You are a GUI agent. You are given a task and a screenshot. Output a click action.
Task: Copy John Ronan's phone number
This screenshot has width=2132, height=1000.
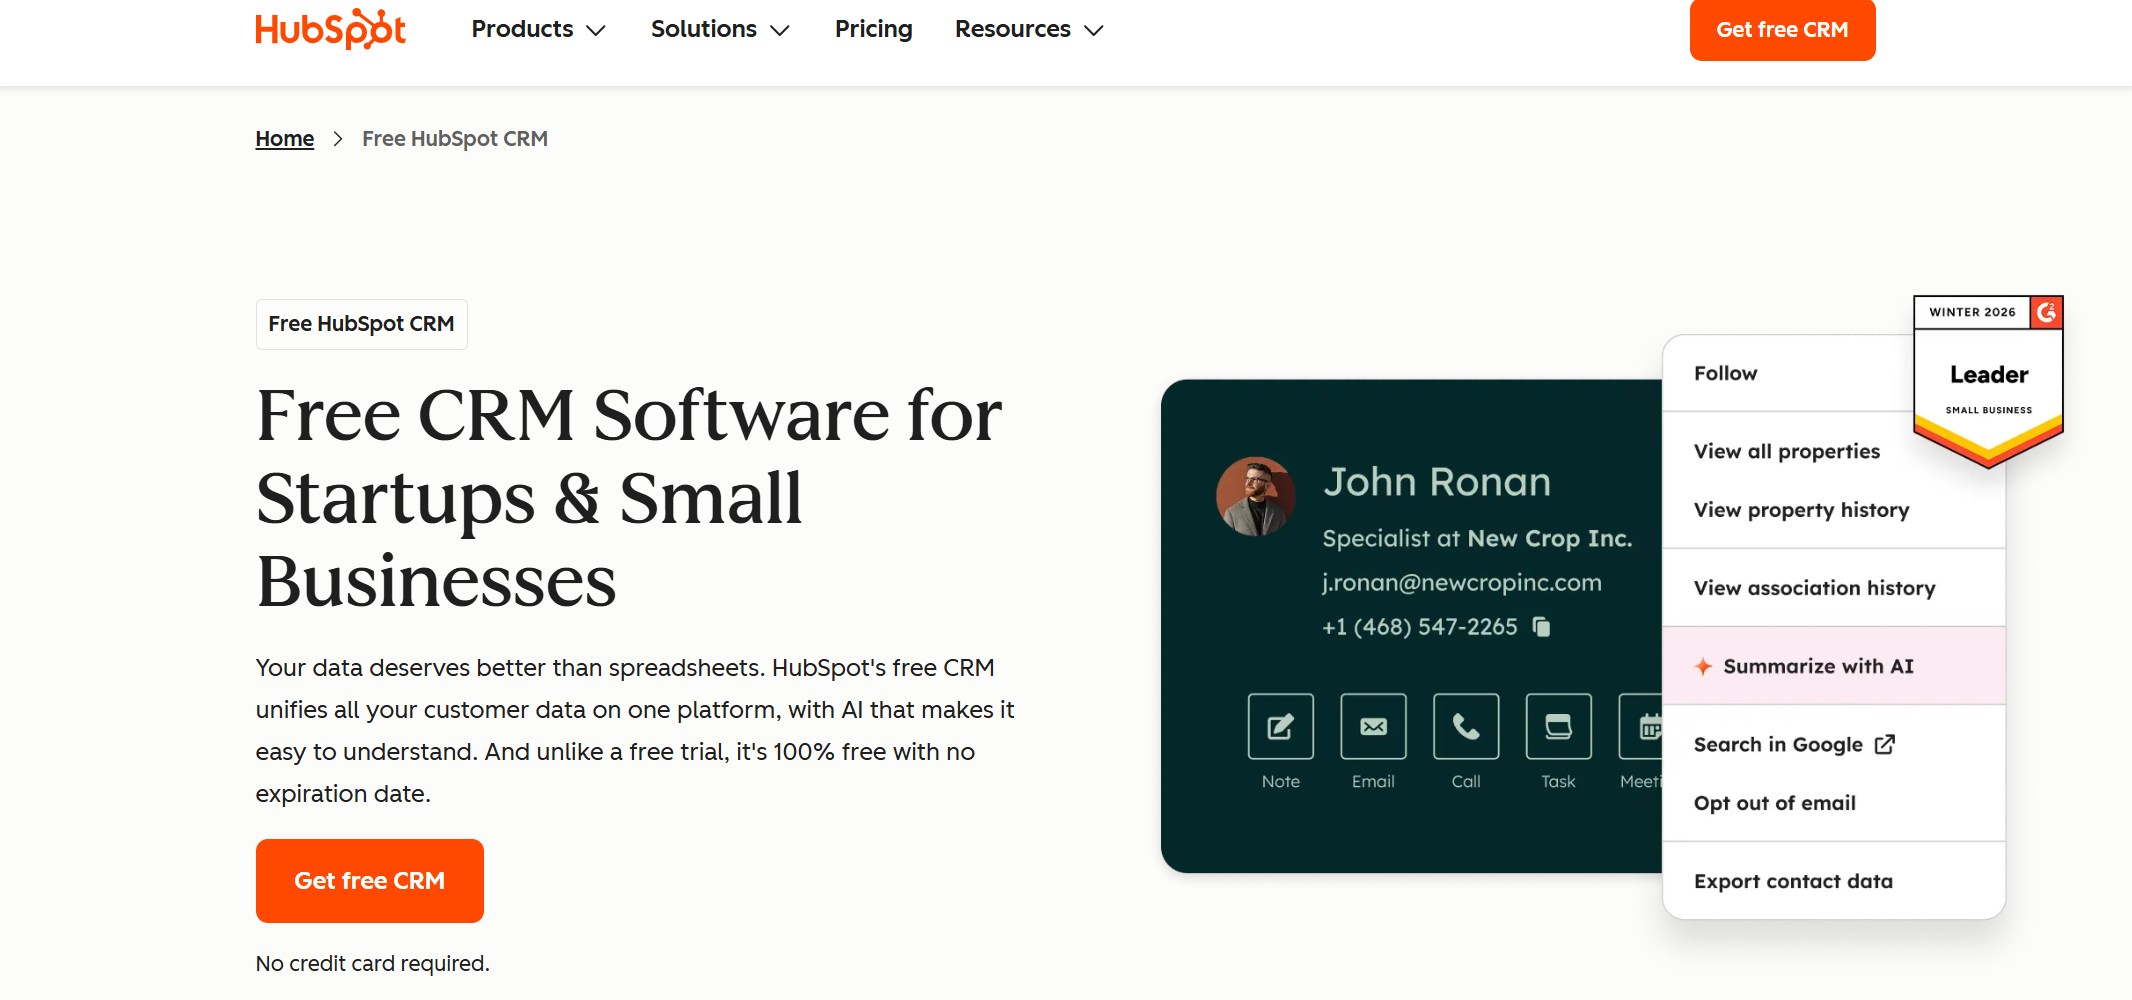click(1541, 627)
